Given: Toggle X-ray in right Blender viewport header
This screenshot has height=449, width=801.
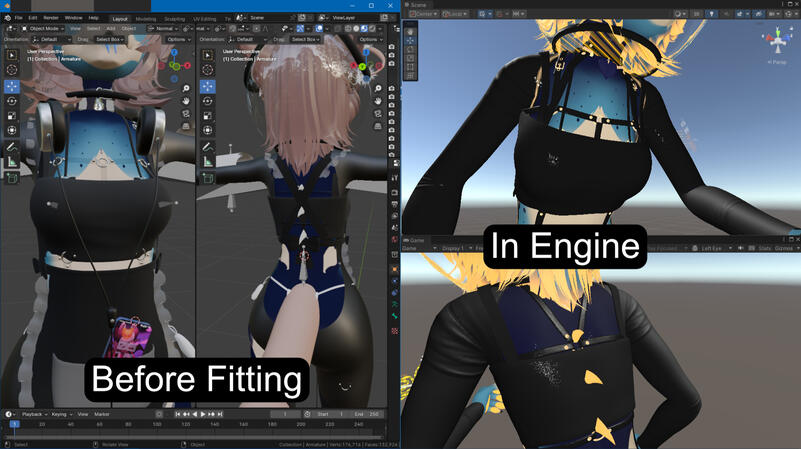Looking at the screenshot, I should 338,29.
